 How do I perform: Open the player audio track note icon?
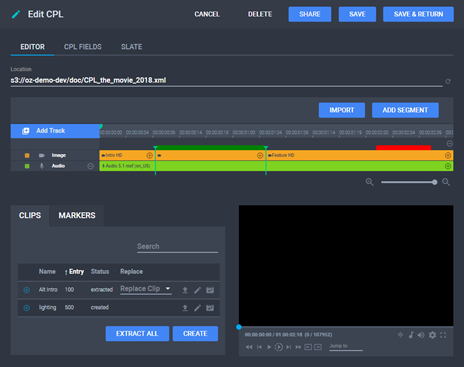coord(411,335)
